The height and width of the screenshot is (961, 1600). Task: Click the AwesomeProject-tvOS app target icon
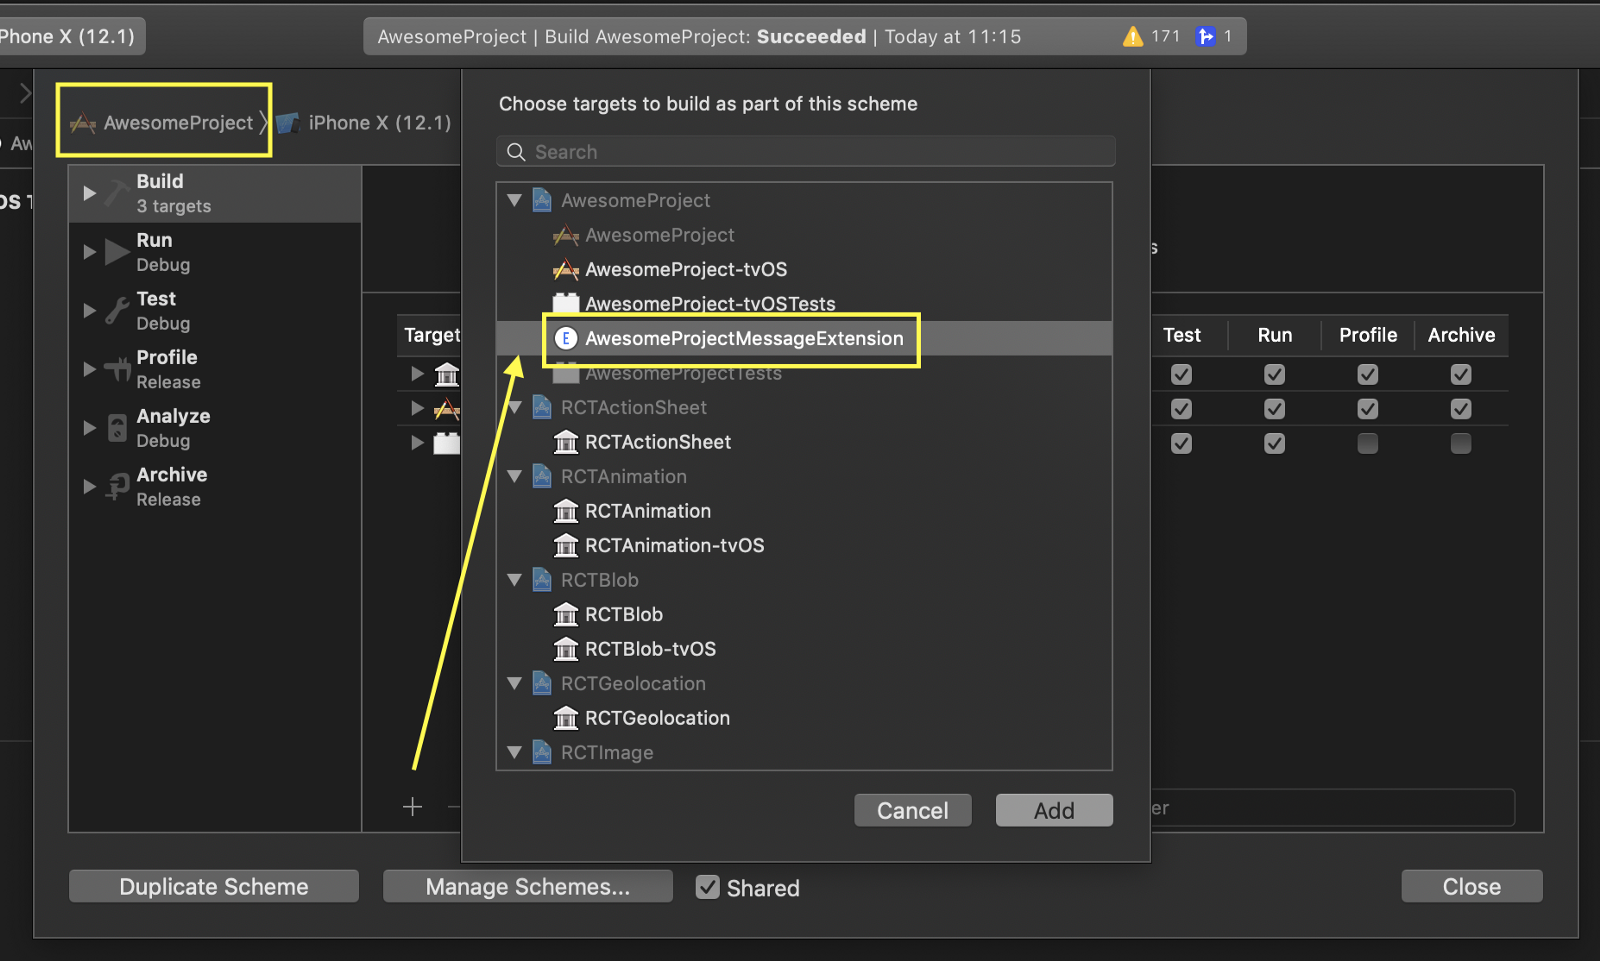tap(566, 269)
